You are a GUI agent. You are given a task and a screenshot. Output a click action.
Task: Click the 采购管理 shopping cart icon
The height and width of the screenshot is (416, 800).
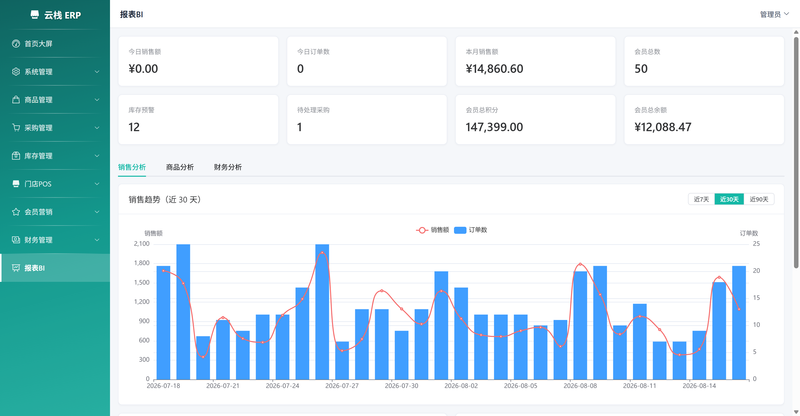coord(16,128)
